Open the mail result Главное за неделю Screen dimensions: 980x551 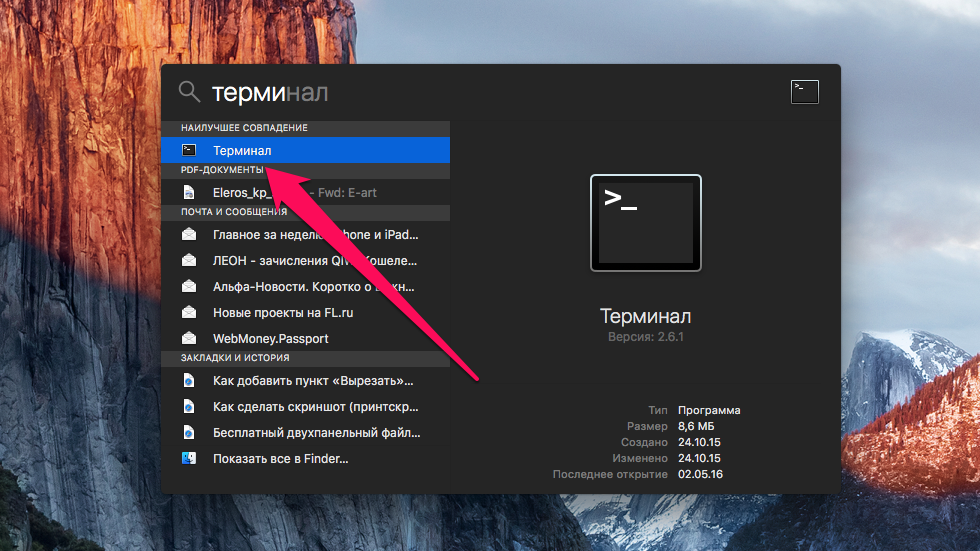tap(306, 234)
